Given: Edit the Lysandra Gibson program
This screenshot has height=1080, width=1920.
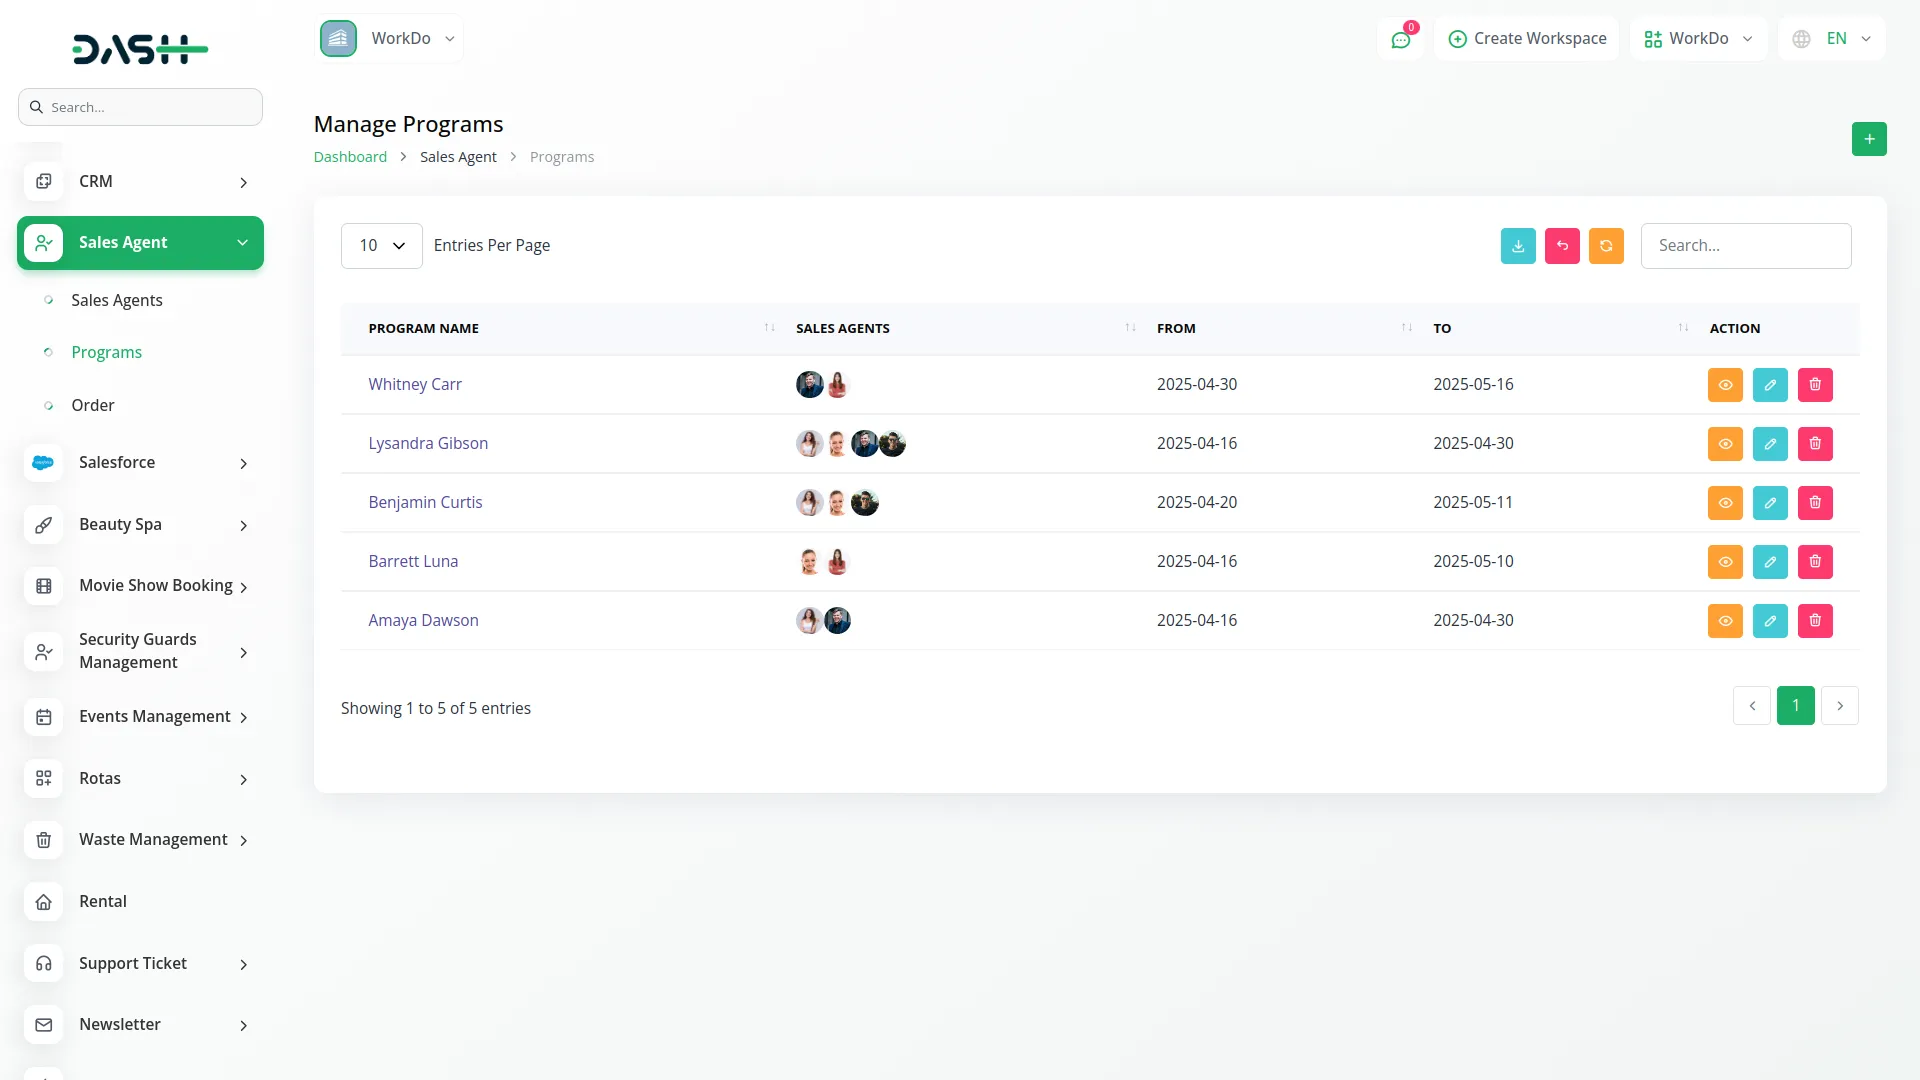Looking at the screenshot, I should click(x=1769, y=444).
